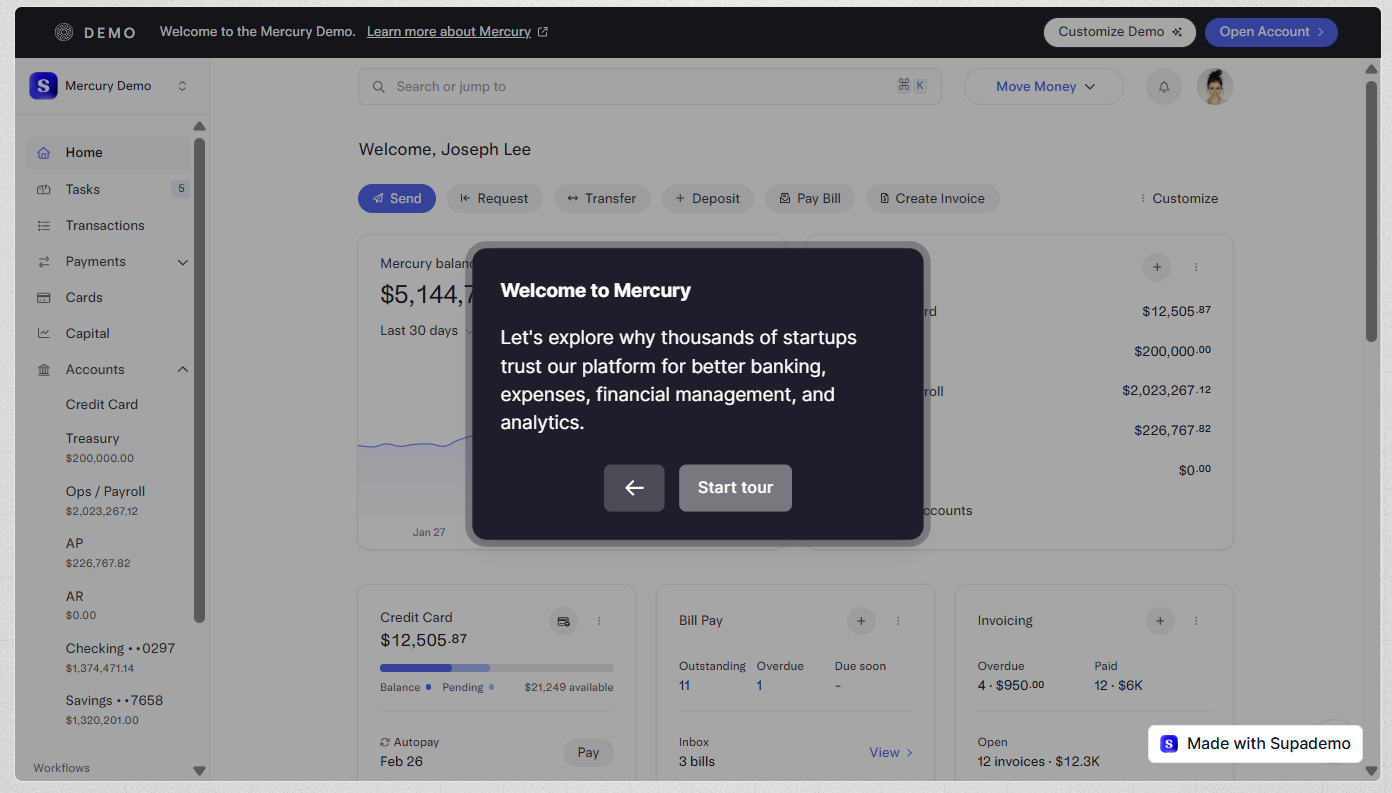This screenshot has width=1392, height=793.
Task: Expand the Payments submenu chevron
Action: (x=183, y=262)
